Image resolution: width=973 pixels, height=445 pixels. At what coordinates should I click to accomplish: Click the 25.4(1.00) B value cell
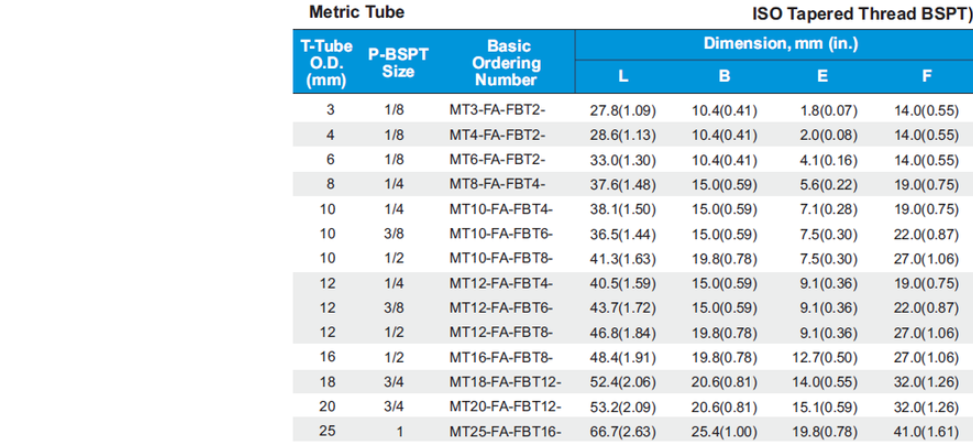click(x=724, y=431)
